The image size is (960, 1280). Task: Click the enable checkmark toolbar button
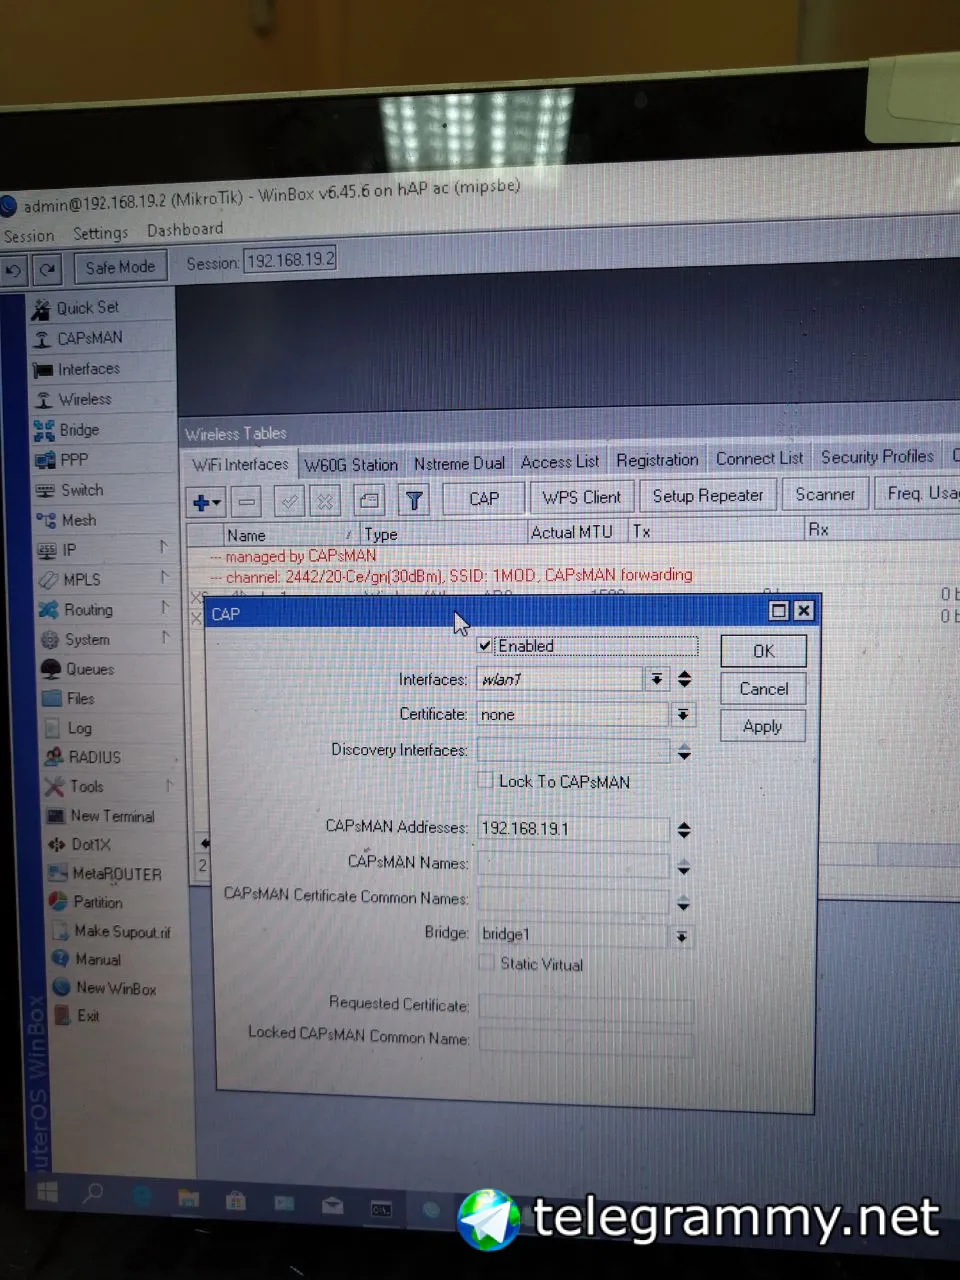pos(289,502)
